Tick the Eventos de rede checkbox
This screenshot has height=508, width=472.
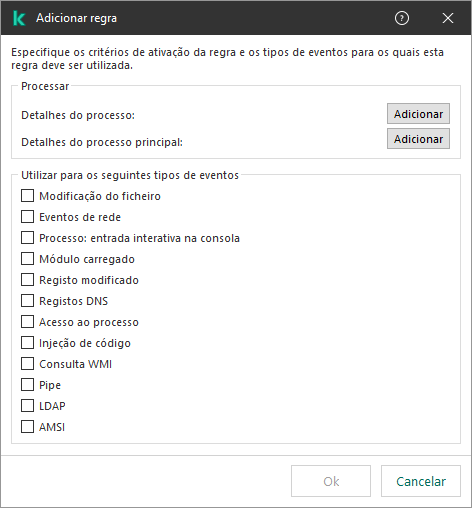pyautogui.click(x=27, y=217)
